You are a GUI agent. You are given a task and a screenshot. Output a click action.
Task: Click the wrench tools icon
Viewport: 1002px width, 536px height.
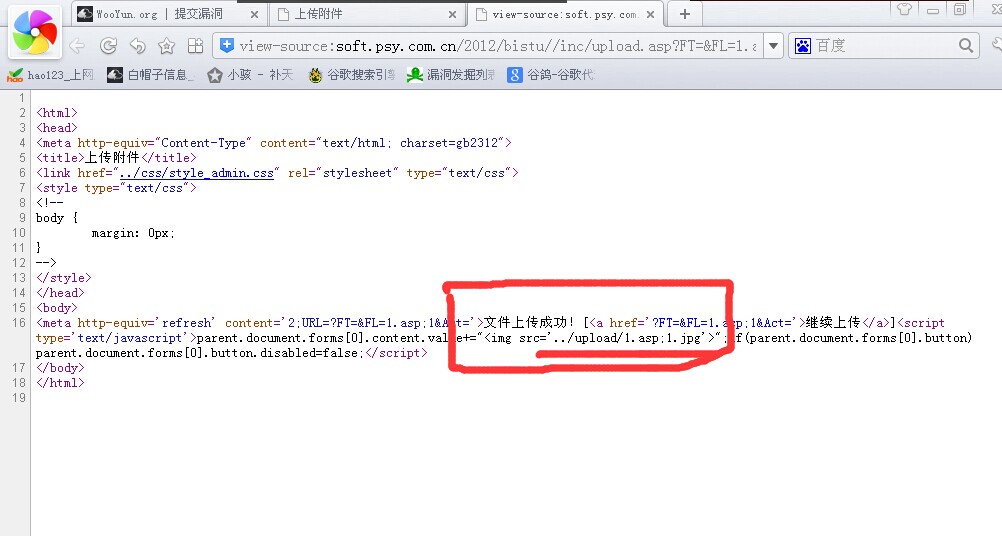pos(996,45)
